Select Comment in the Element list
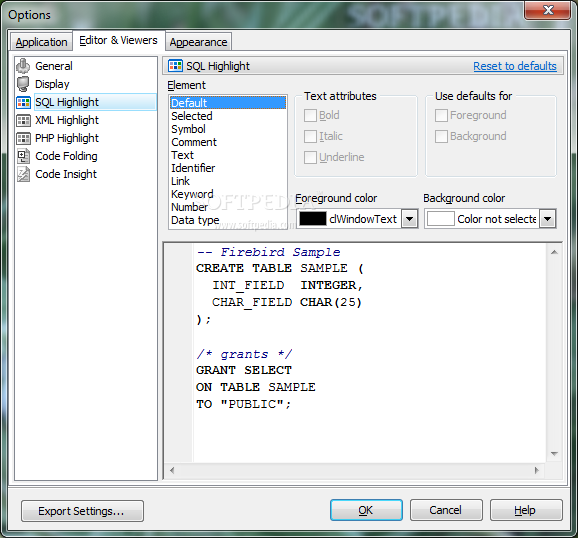Image resolution: width=578 pixels, height=538 pixels. tap(228, 142)
